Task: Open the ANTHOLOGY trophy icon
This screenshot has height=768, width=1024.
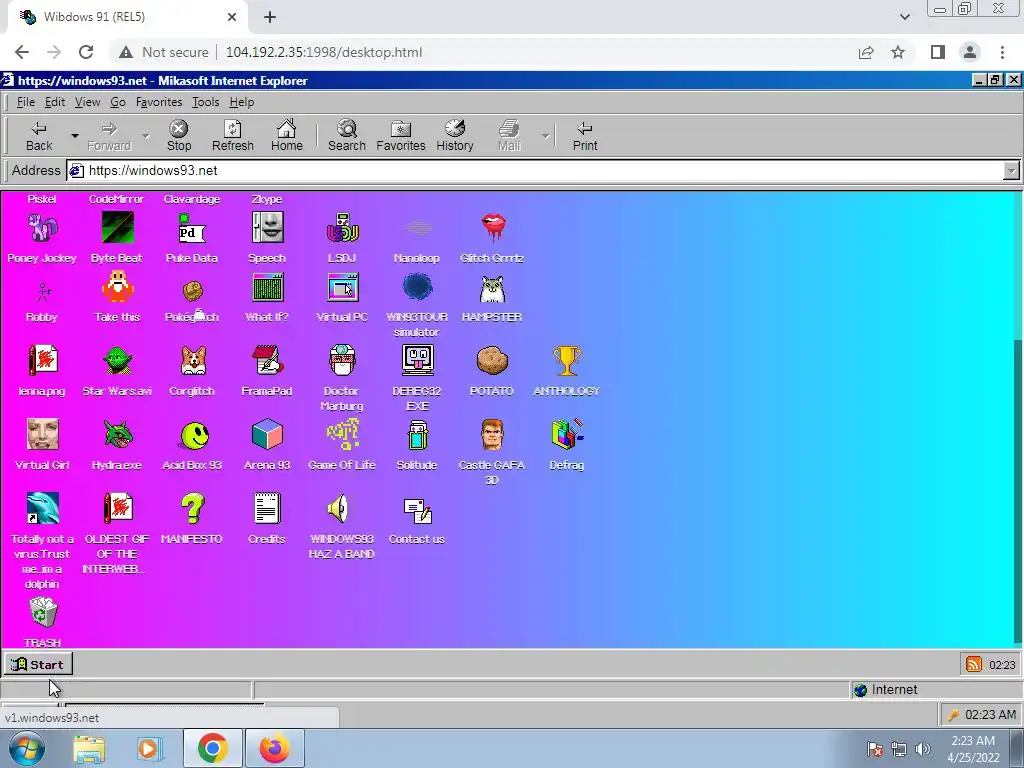Action: pos(567,360)
